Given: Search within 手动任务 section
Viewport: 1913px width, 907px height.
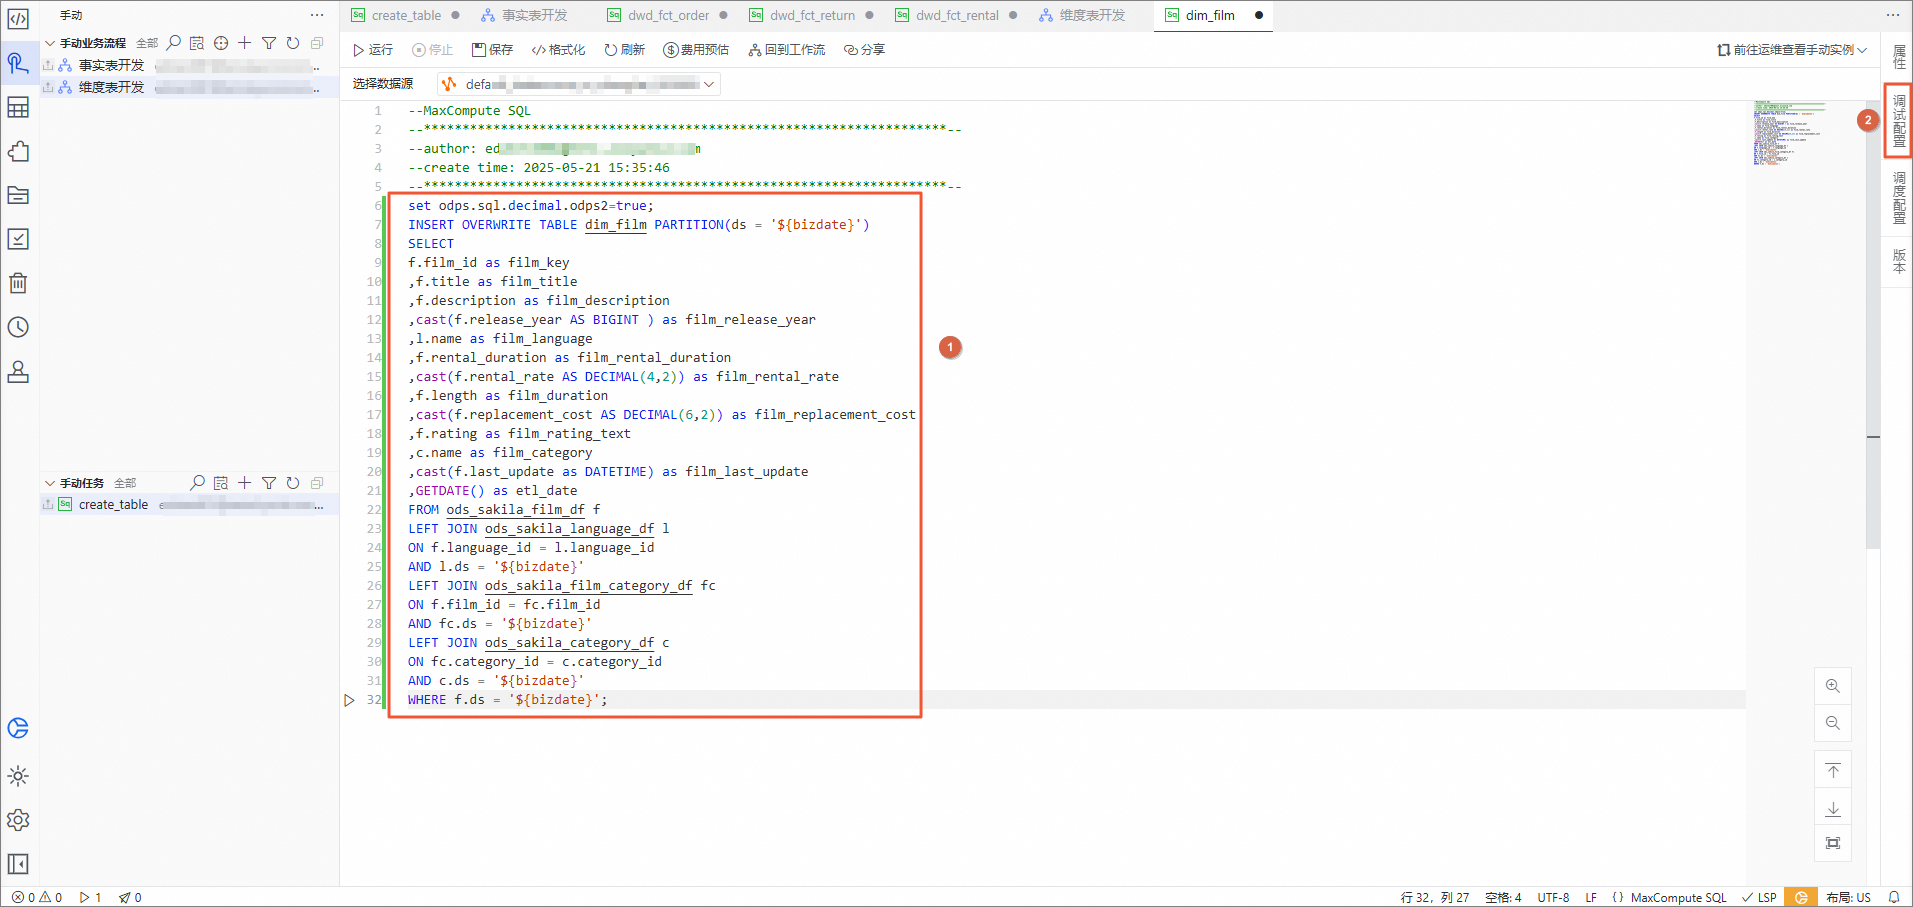Looking at the screenshot, I should [197, 483].
